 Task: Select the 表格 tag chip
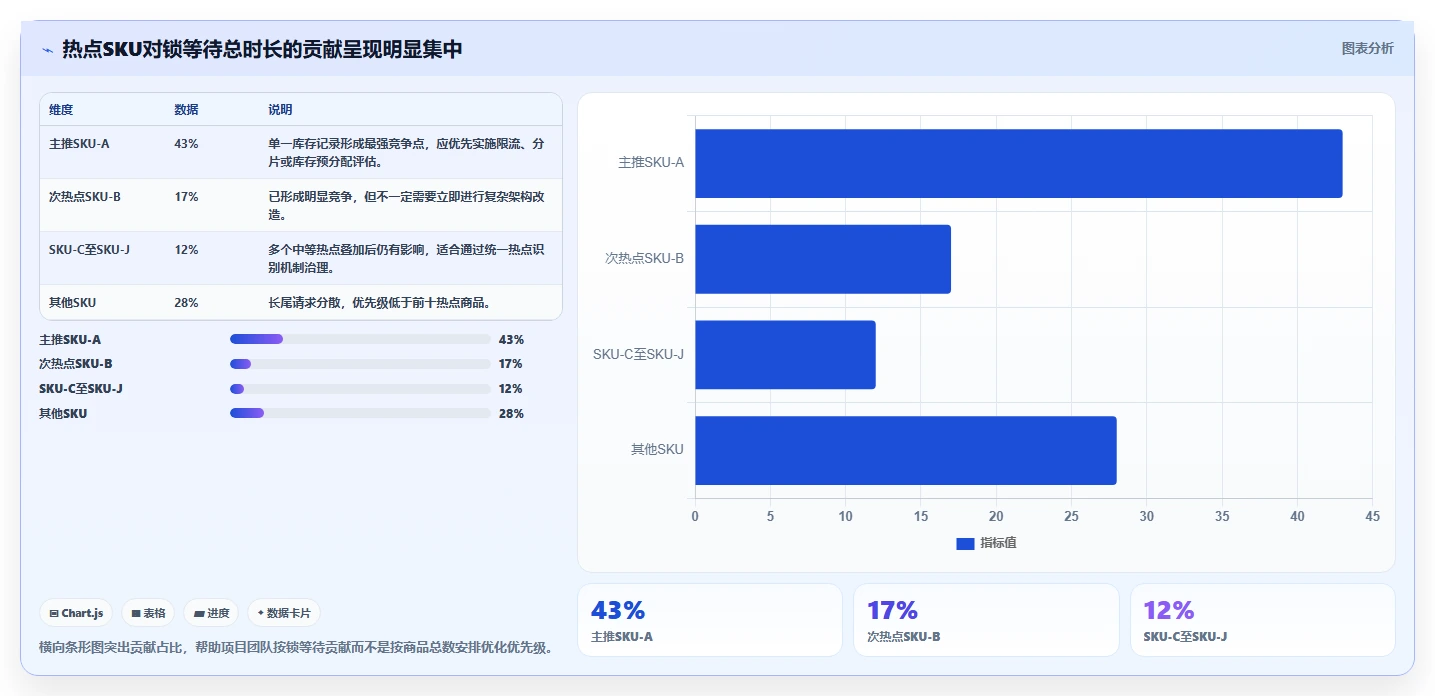(x=148, y=613)
